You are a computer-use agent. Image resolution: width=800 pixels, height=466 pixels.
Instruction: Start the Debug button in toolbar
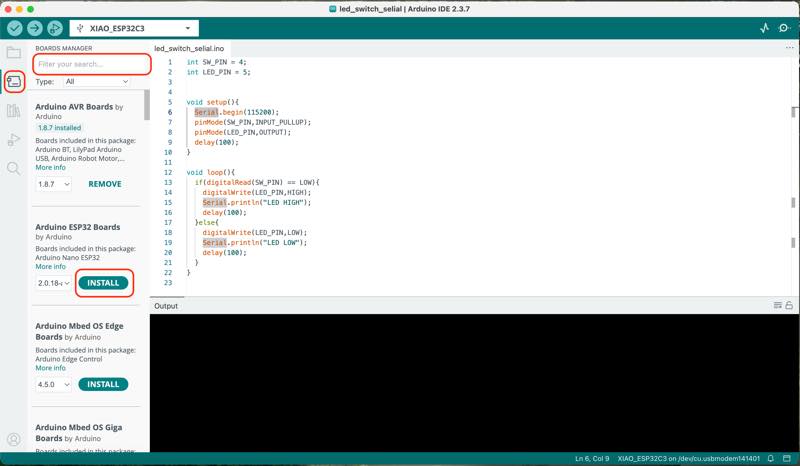(x=55, y=28)
